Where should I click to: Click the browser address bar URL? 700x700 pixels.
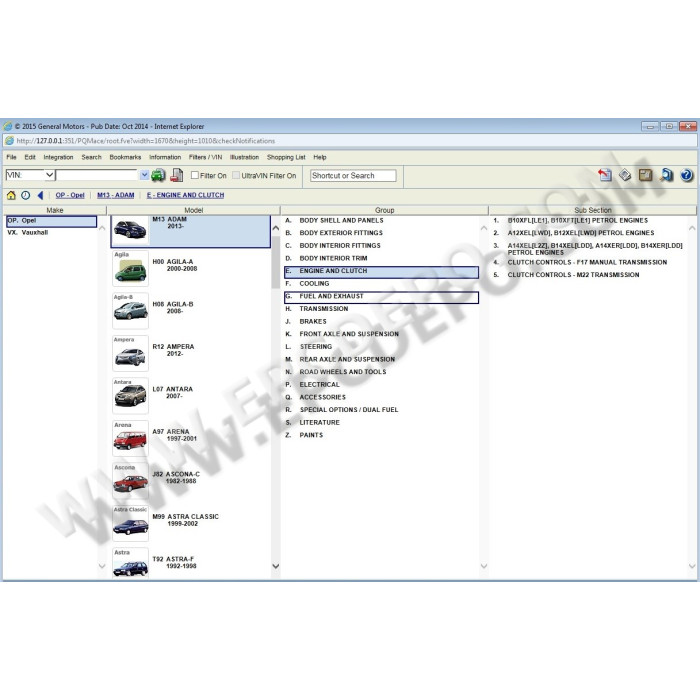146,141
